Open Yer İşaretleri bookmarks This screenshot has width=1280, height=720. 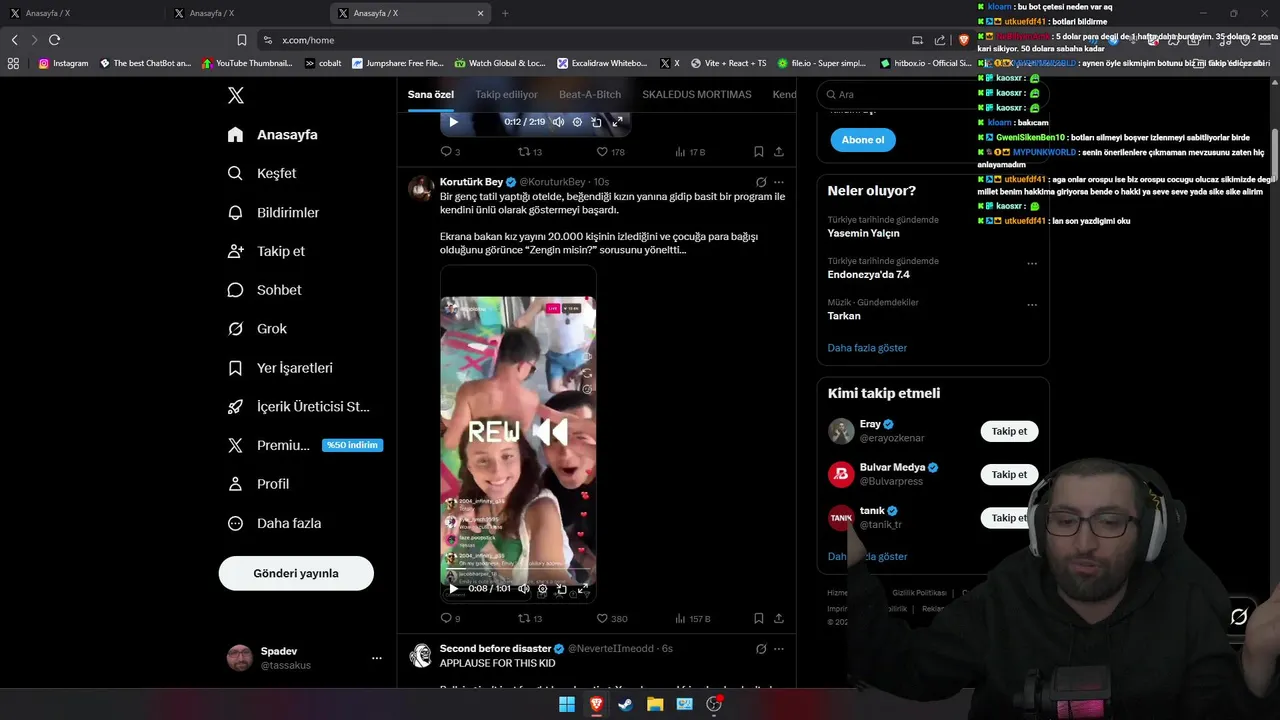(x=280, y=368)
